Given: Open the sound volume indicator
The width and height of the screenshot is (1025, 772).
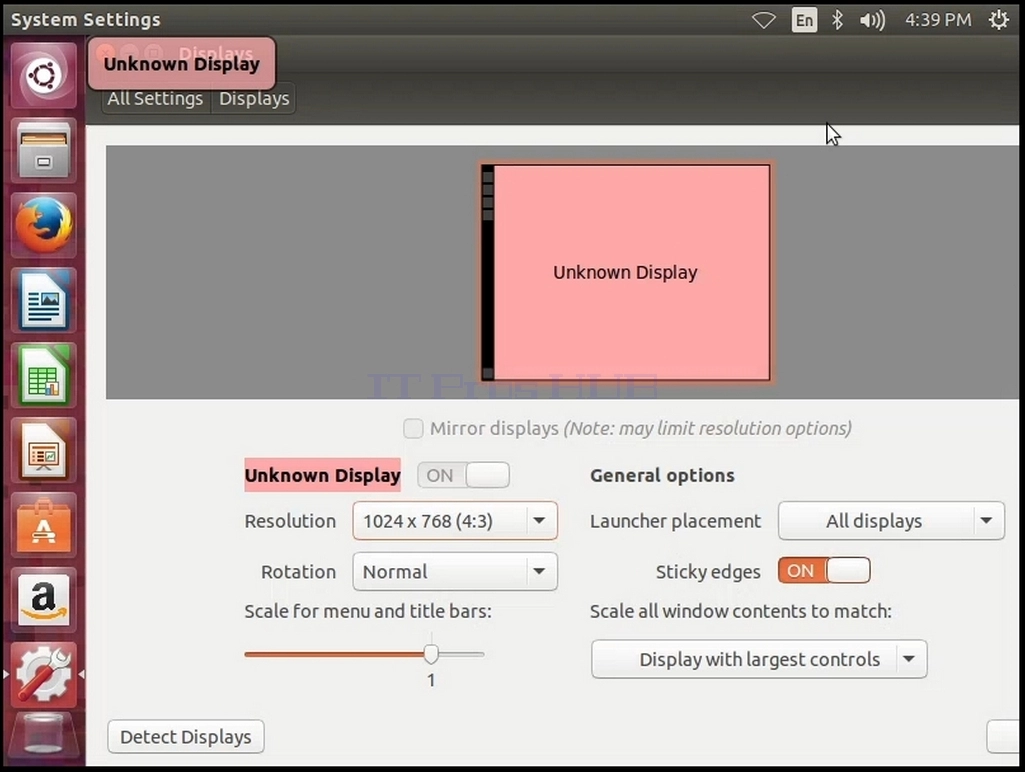Looking at the screenshot, I should coord(872,20).
